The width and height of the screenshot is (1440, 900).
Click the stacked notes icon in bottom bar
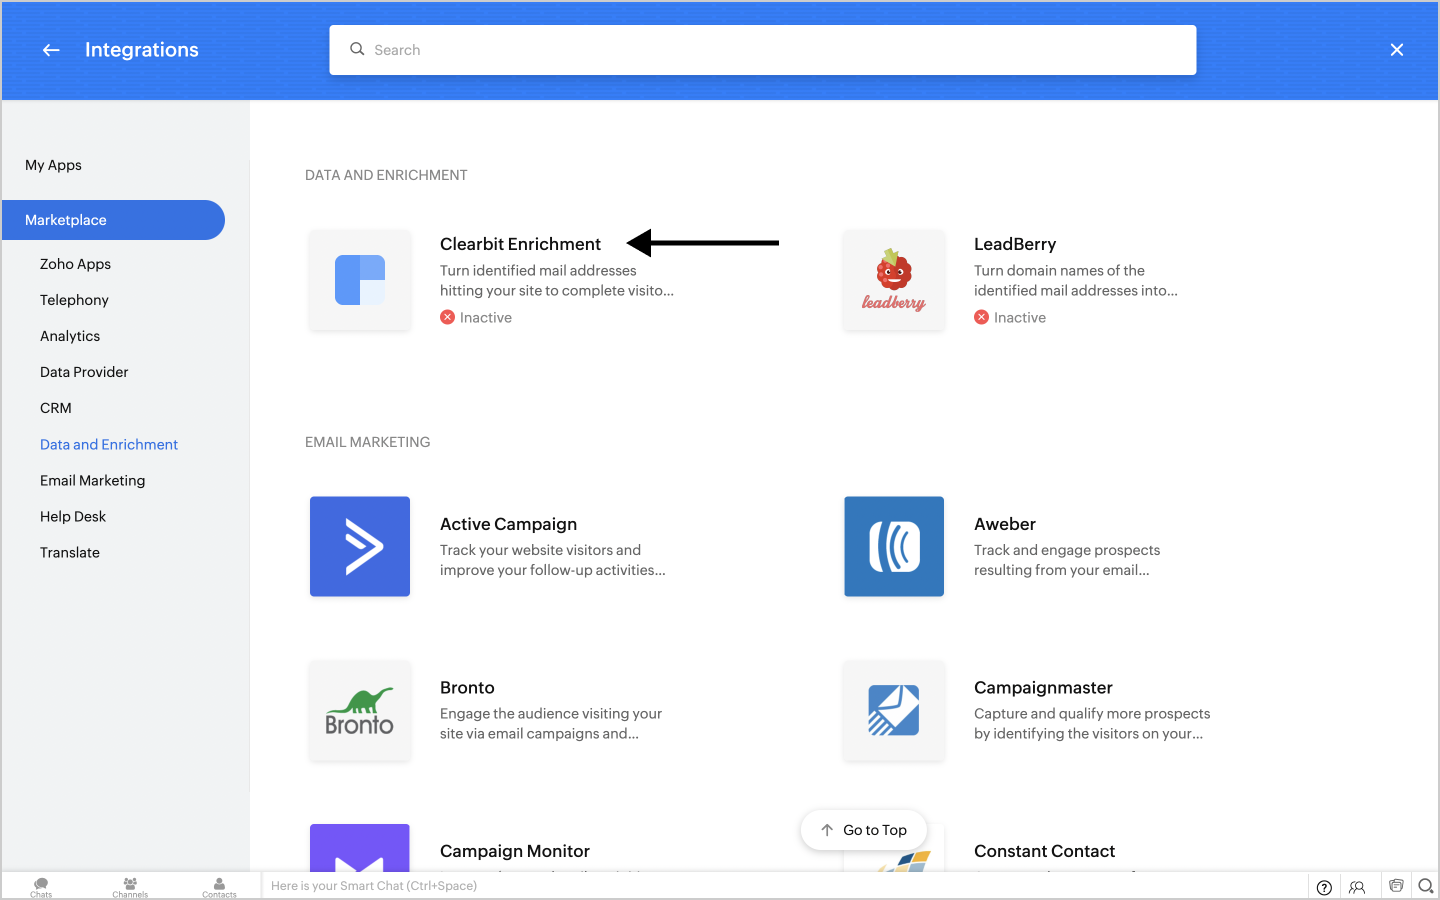coord(1396,886)
